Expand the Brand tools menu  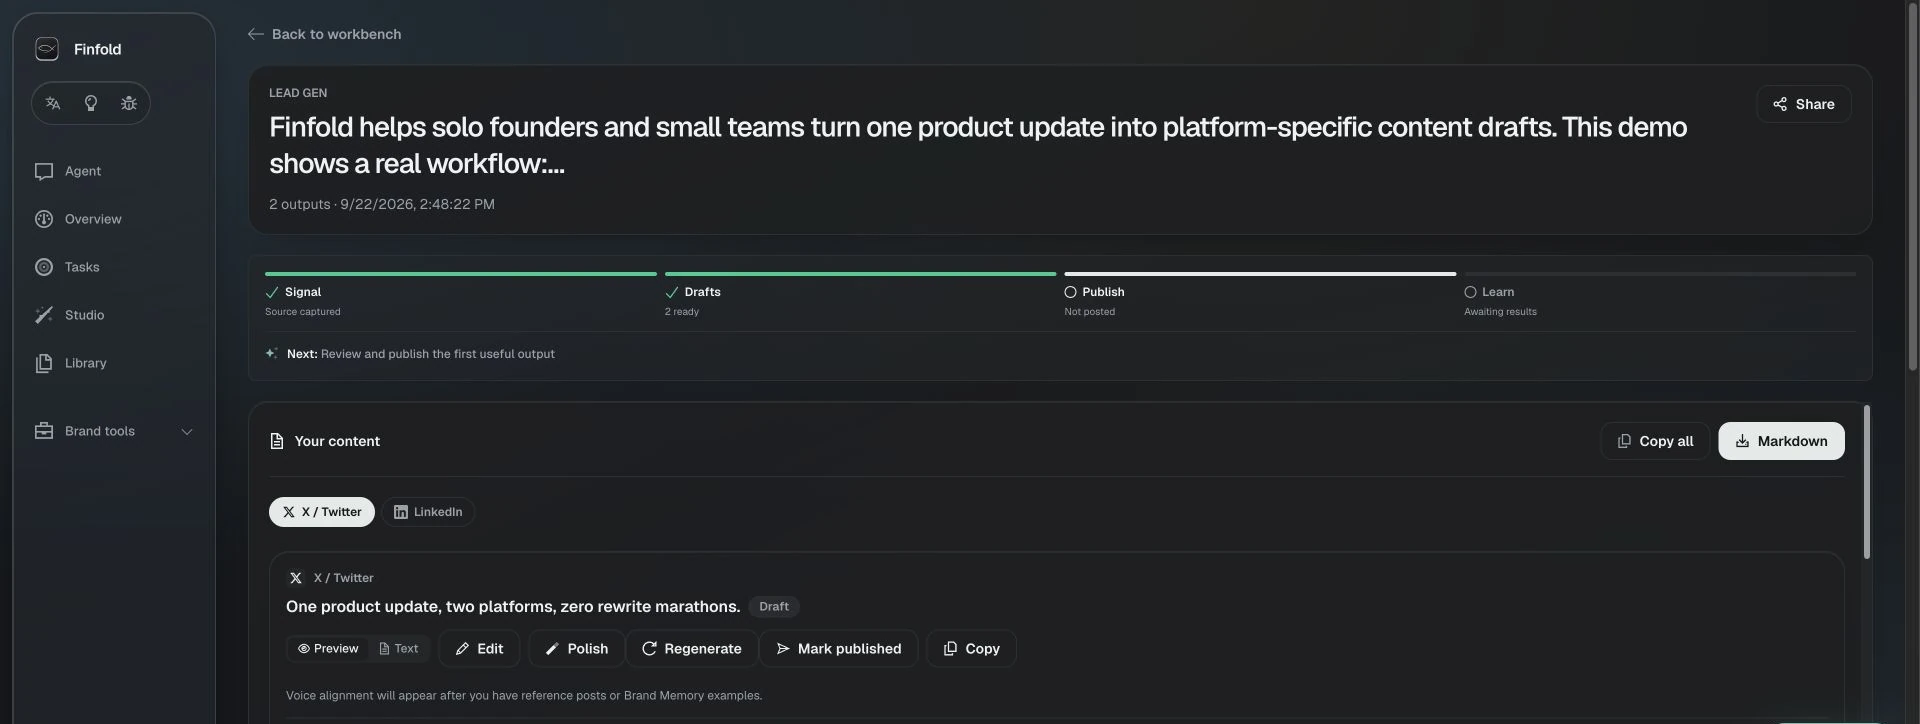pos(114,431)
